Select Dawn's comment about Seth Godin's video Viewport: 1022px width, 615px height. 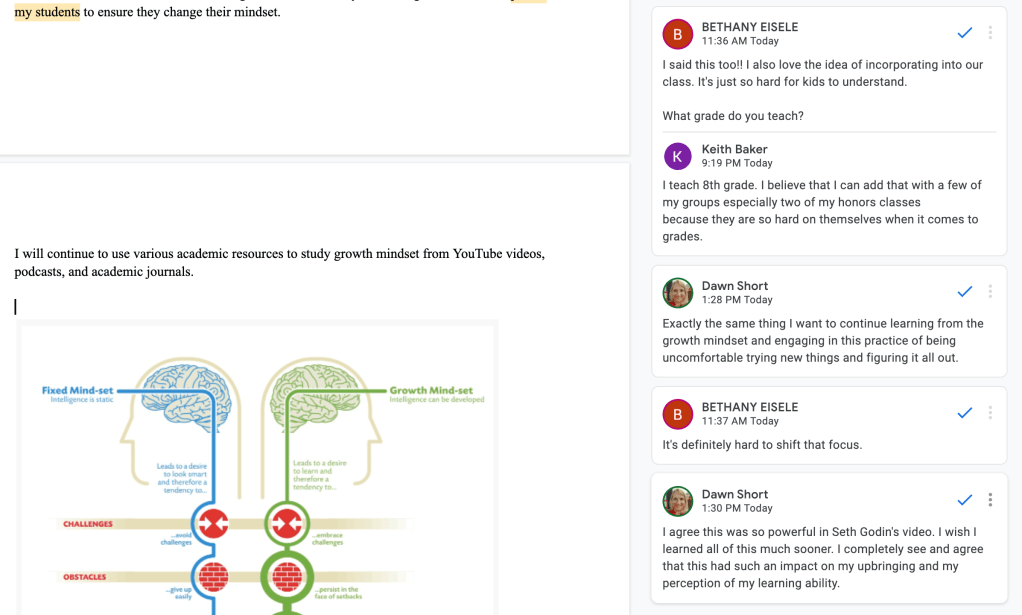(822, 557)
